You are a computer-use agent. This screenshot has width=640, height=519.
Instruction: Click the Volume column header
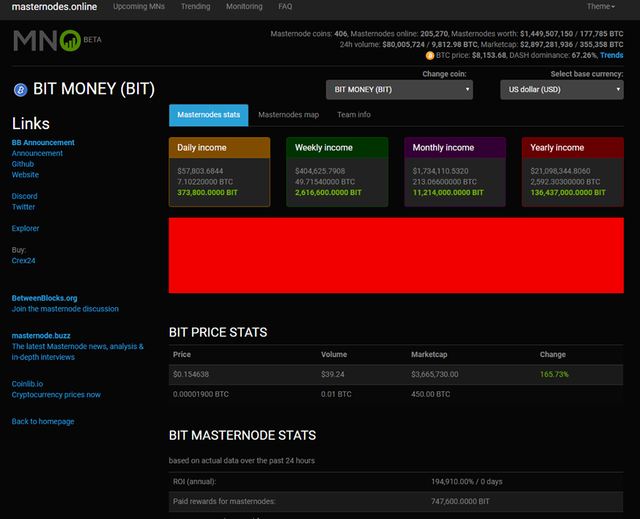(x=334, y=355)
